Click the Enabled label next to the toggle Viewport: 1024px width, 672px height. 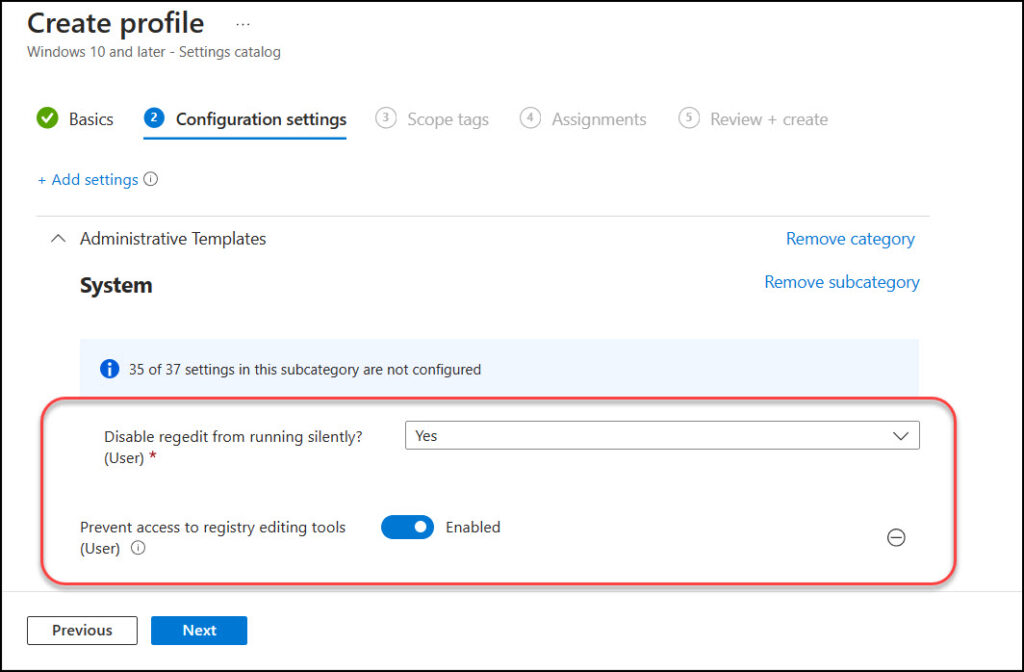tap(473, 527)
